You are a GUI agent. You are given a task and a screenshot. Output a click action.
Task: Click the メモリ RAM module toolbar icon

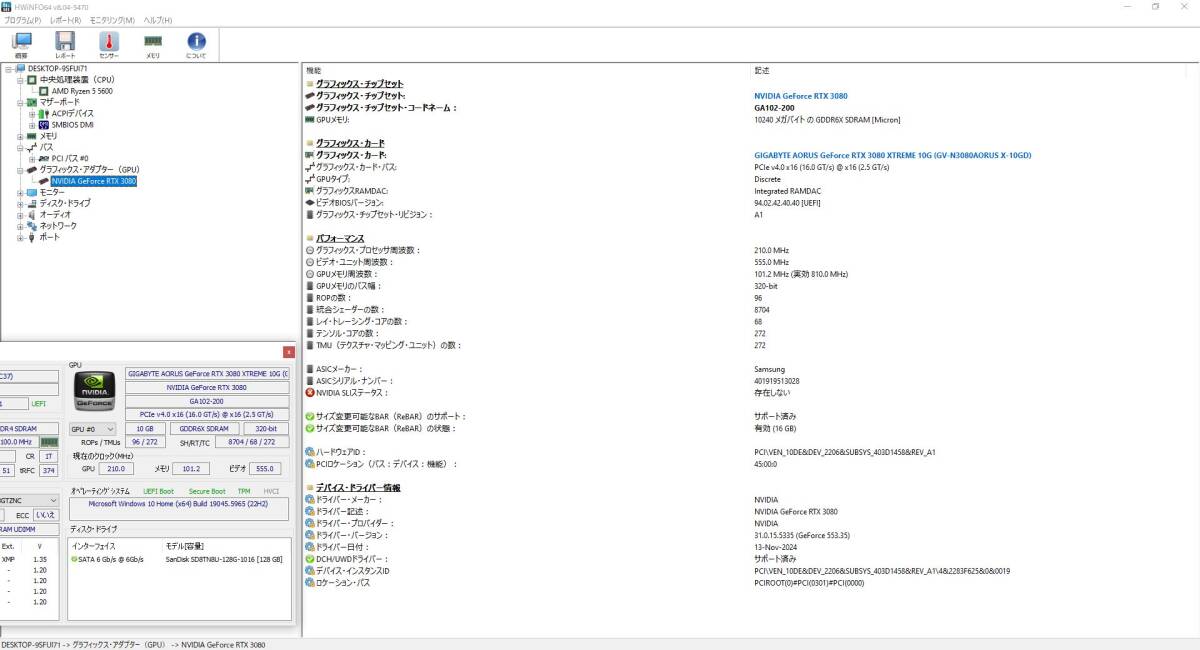coord(153,45)
